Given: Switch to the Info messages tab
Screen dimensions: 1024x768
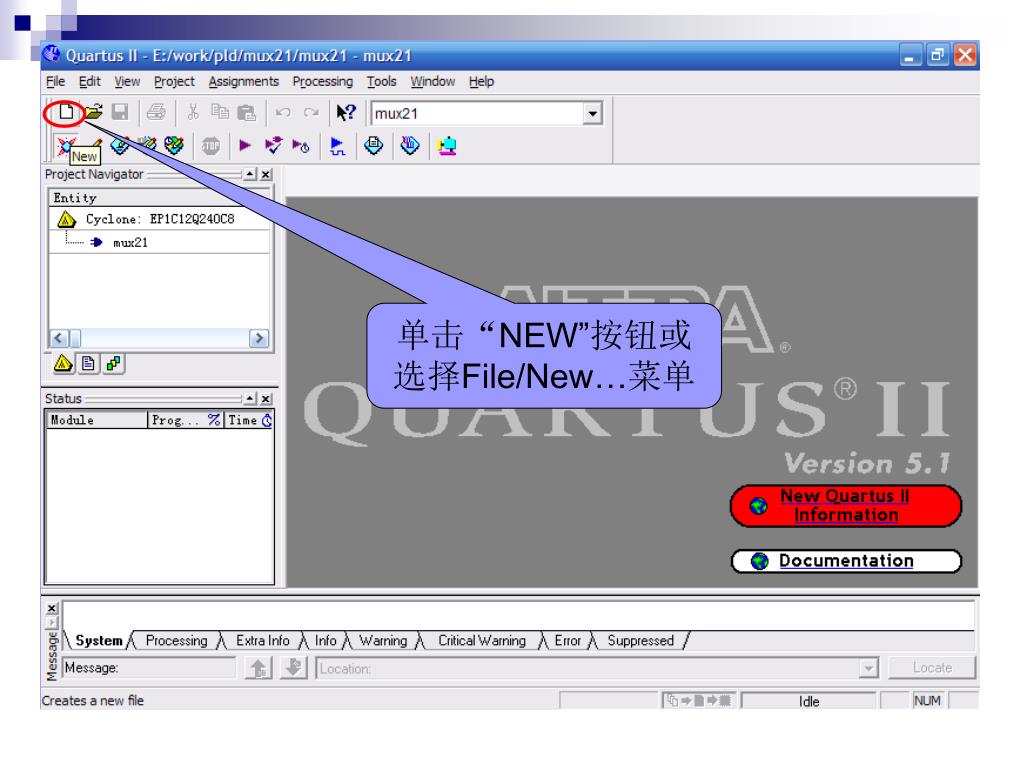Looking at the screenshot, I should [x=325, y=641].
